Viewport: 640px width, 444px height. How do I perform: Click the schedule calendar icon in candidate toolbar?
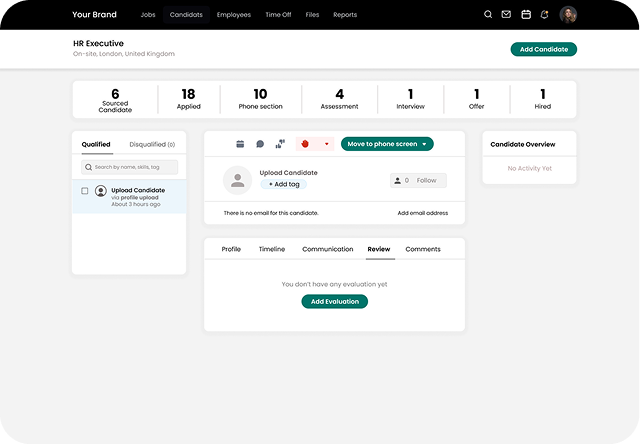pyautogui.click(x=240, y=144)
